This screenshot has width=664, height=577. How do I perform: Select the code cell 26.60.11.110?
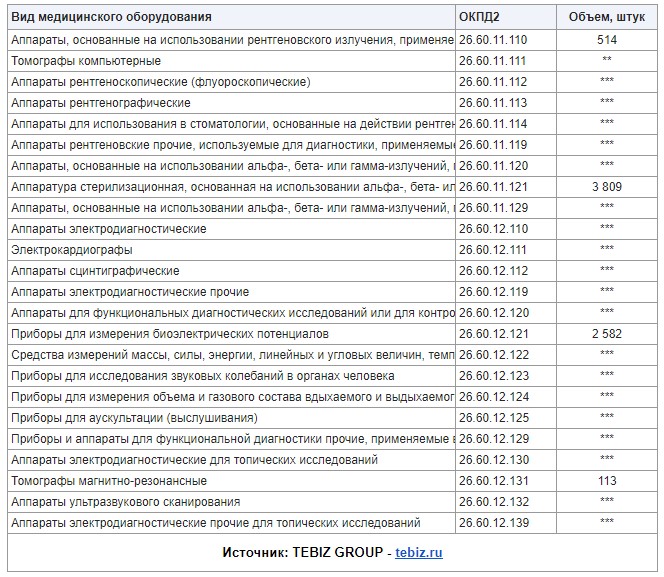tap(506, 40)
